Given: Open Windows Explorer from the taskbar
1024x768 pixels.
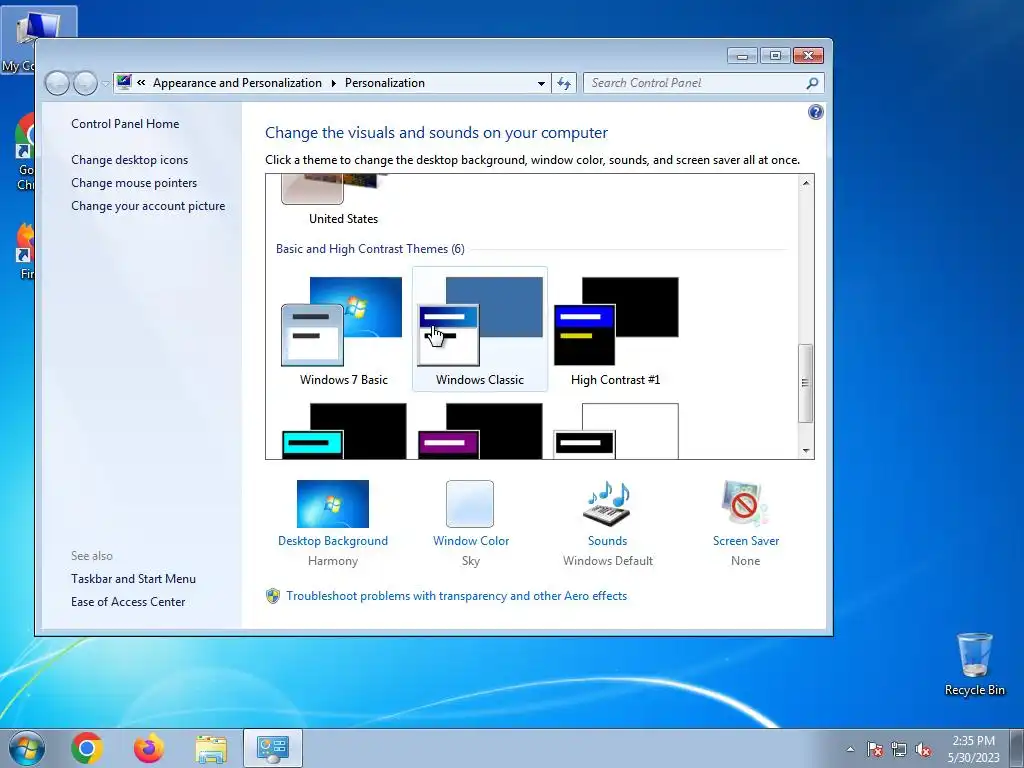Looking at the screenshot, I should tap(211, 748).
